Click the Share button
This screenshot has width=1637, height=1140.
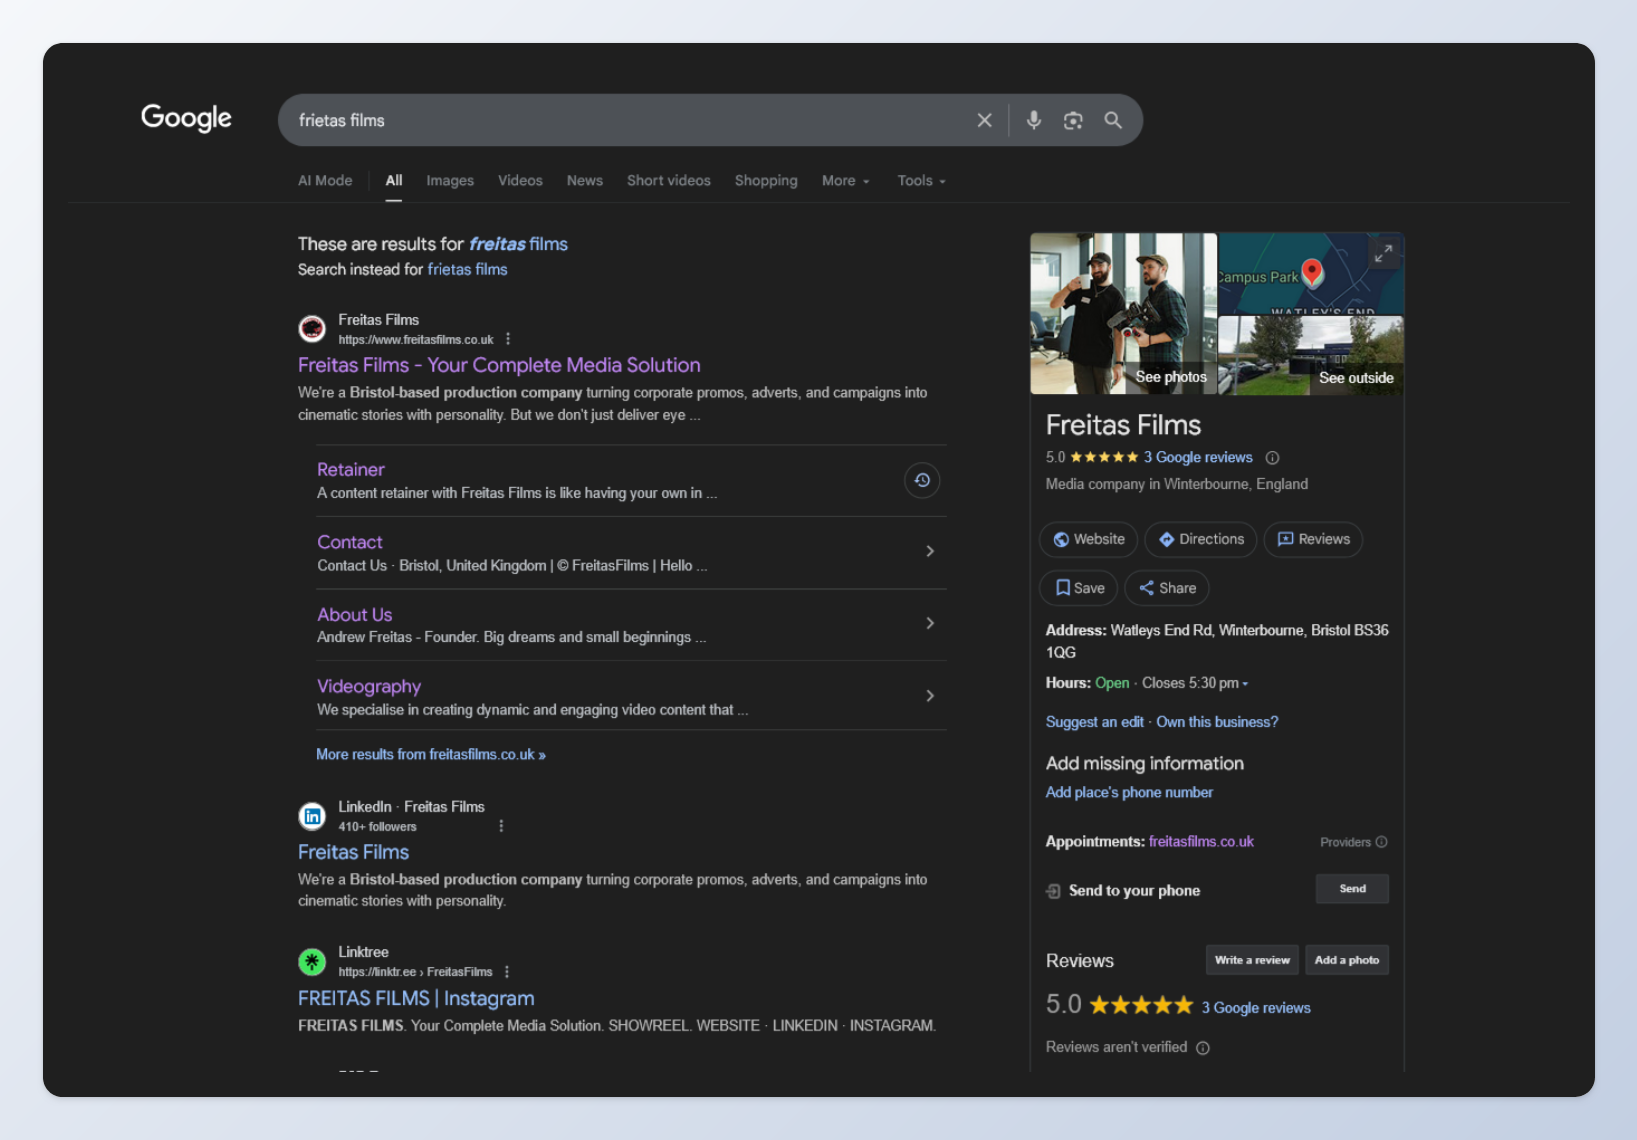1167,588
